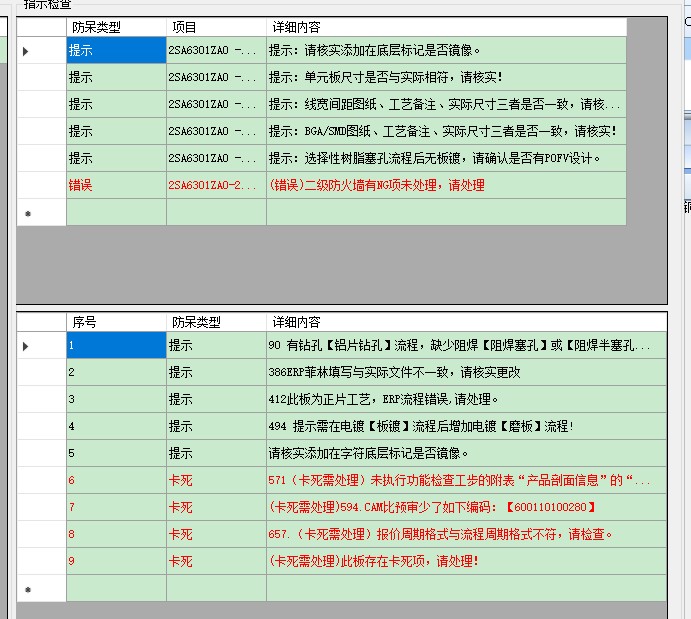Click project cell in 单元板尺寸 row

pyautogui.click(x=216, y=78)
